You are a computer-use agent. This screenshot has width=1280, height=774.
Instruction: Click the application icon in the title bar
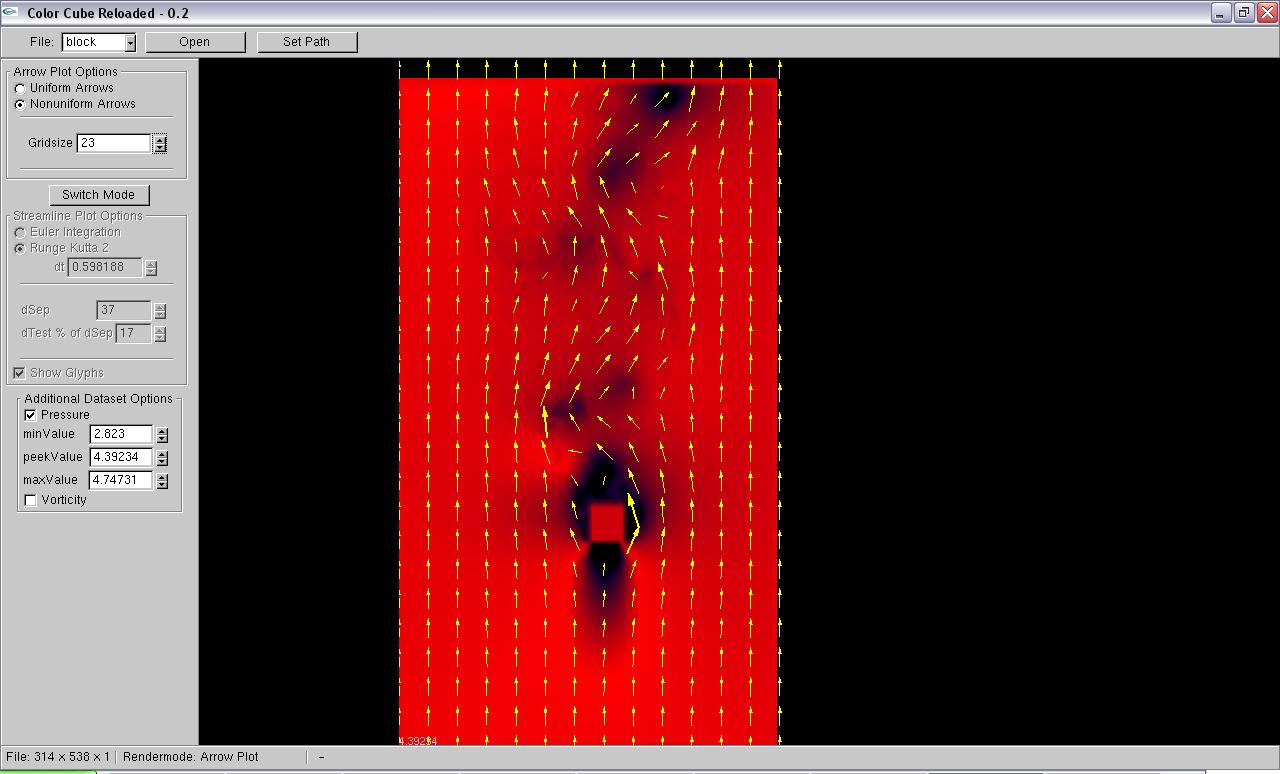pyautogui.click(x=10, y=13)
